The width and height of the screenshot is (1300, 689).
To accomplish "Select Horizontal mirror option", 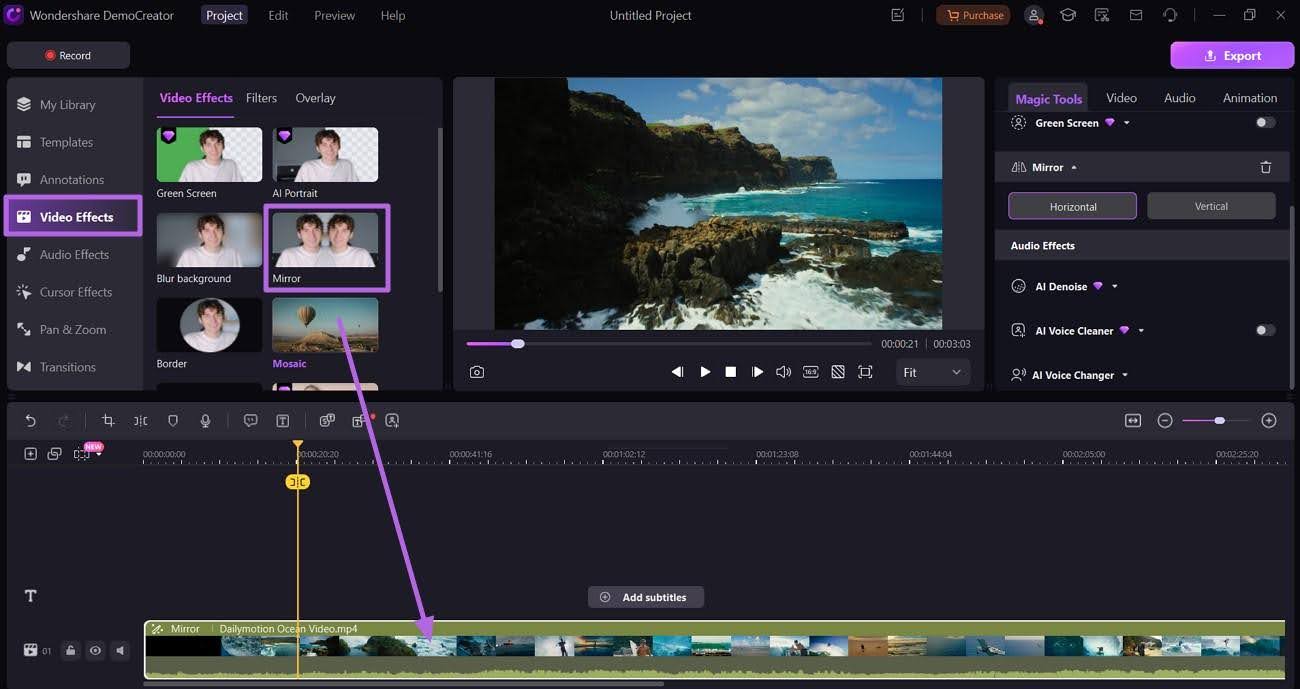I will coord(1073,206).
